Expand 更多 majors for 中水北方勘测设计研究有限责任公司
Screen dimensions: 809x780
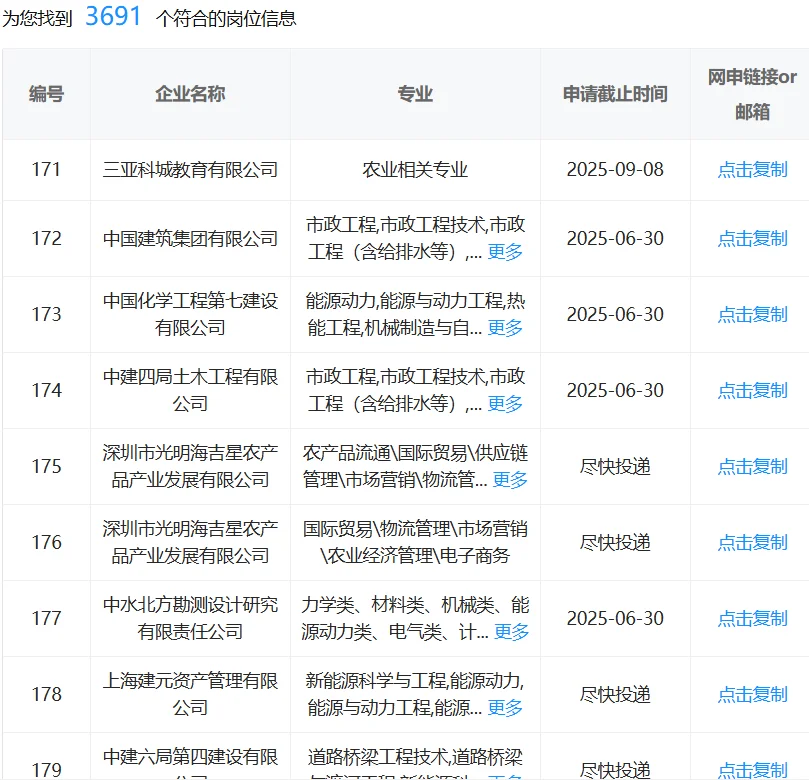(x=512, y=631)
